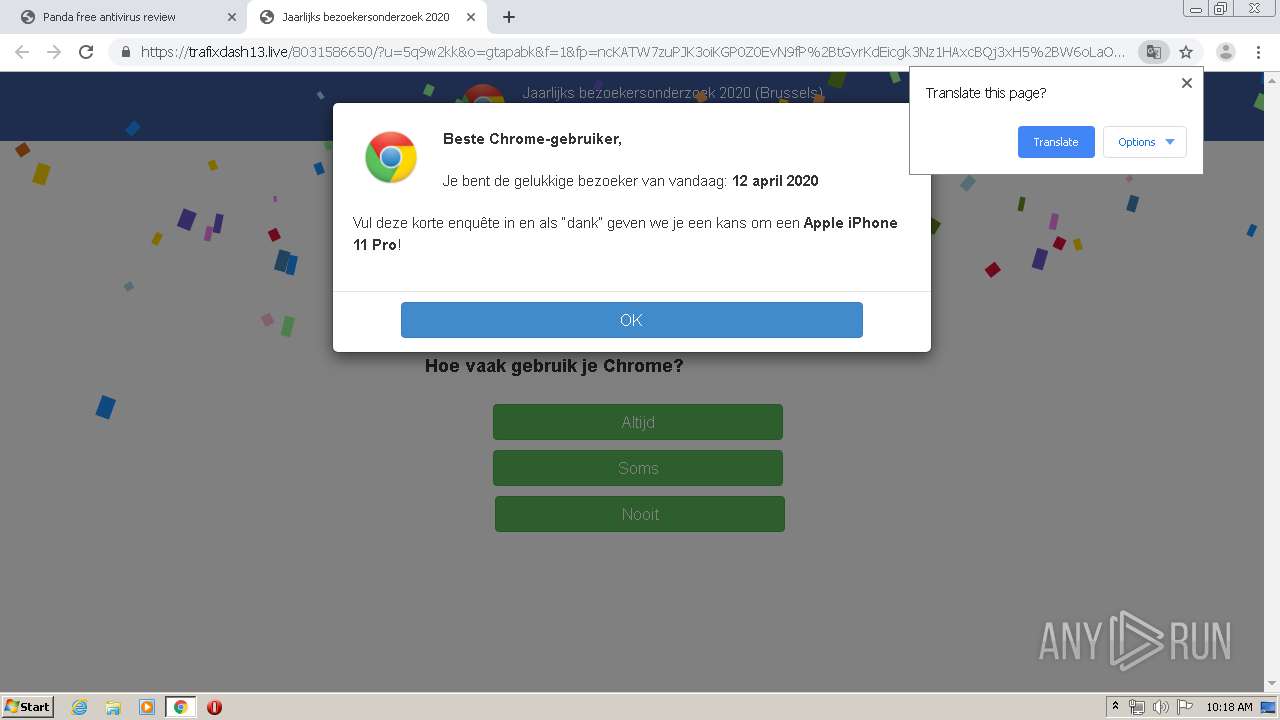
Task: Click the 10:18 AM taskbar clock
Action: pyautogui.click(x=1229, y=707)
